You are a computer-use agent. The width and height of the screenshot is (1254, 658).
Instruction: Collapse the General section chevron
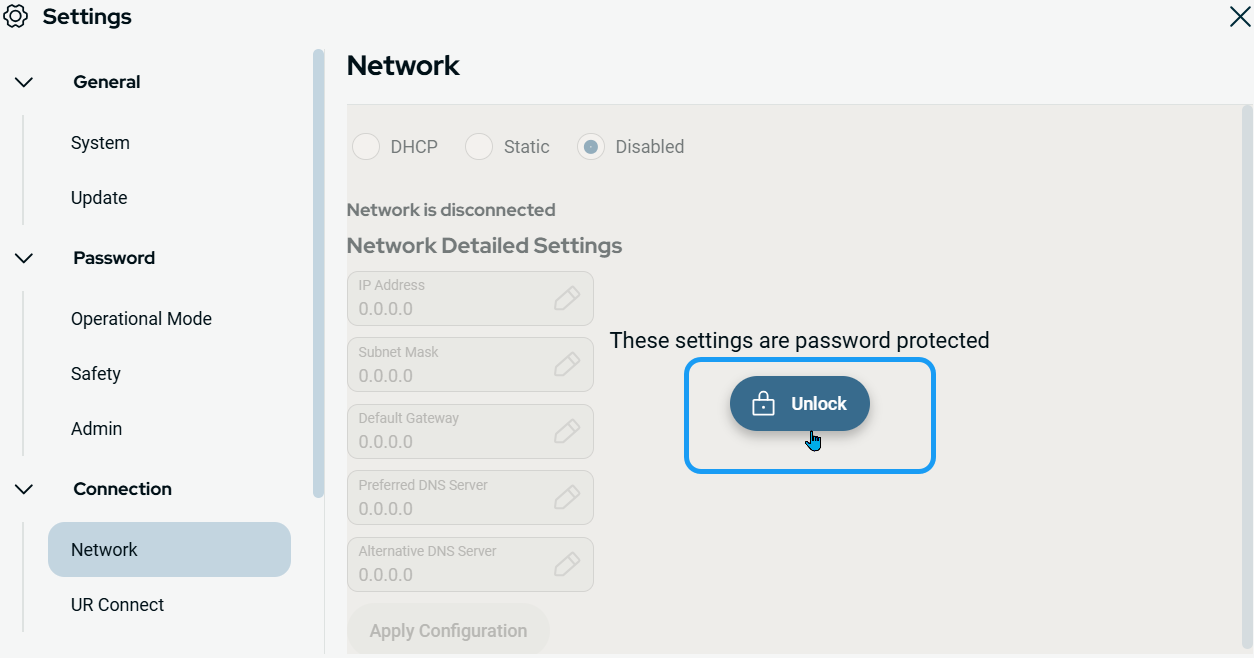[x=24, y=82]
